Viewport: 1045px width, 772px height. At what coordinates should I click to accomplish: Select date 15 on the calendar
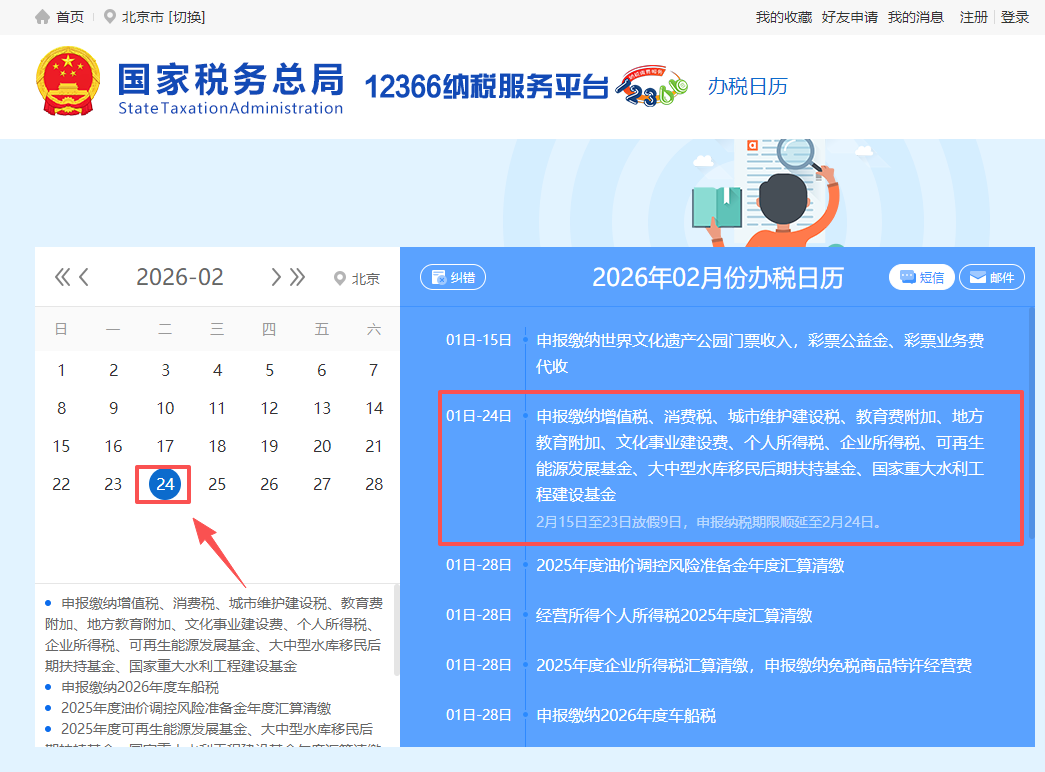[x=62, y=446]
